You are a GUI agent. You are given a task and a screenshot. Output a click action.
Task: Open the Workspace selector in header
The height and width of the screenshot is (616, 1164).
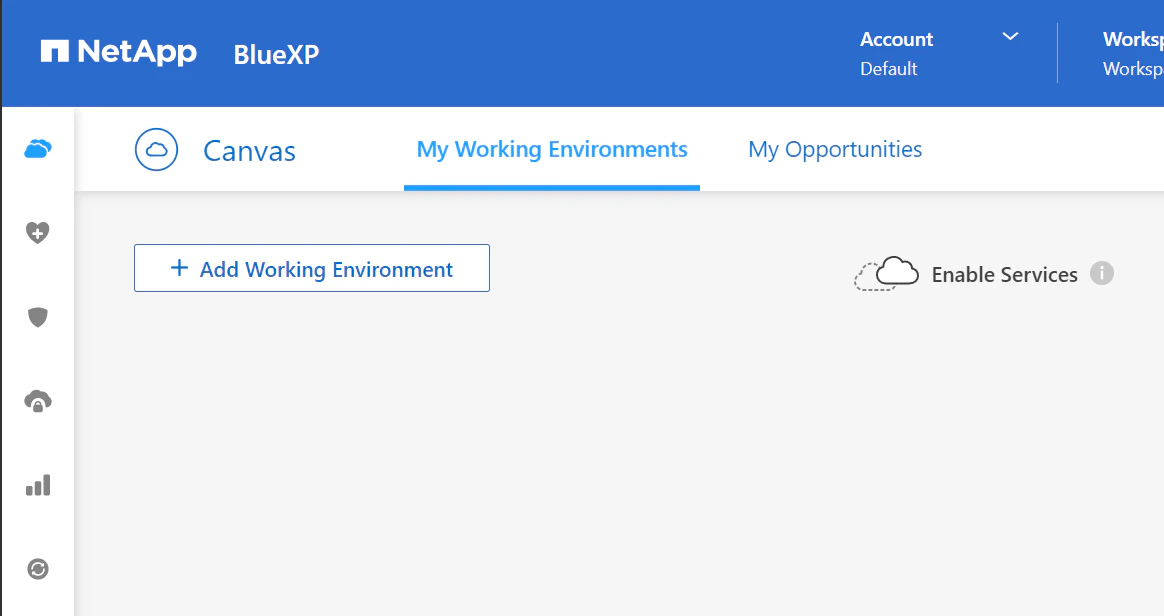click(1133, 53)
